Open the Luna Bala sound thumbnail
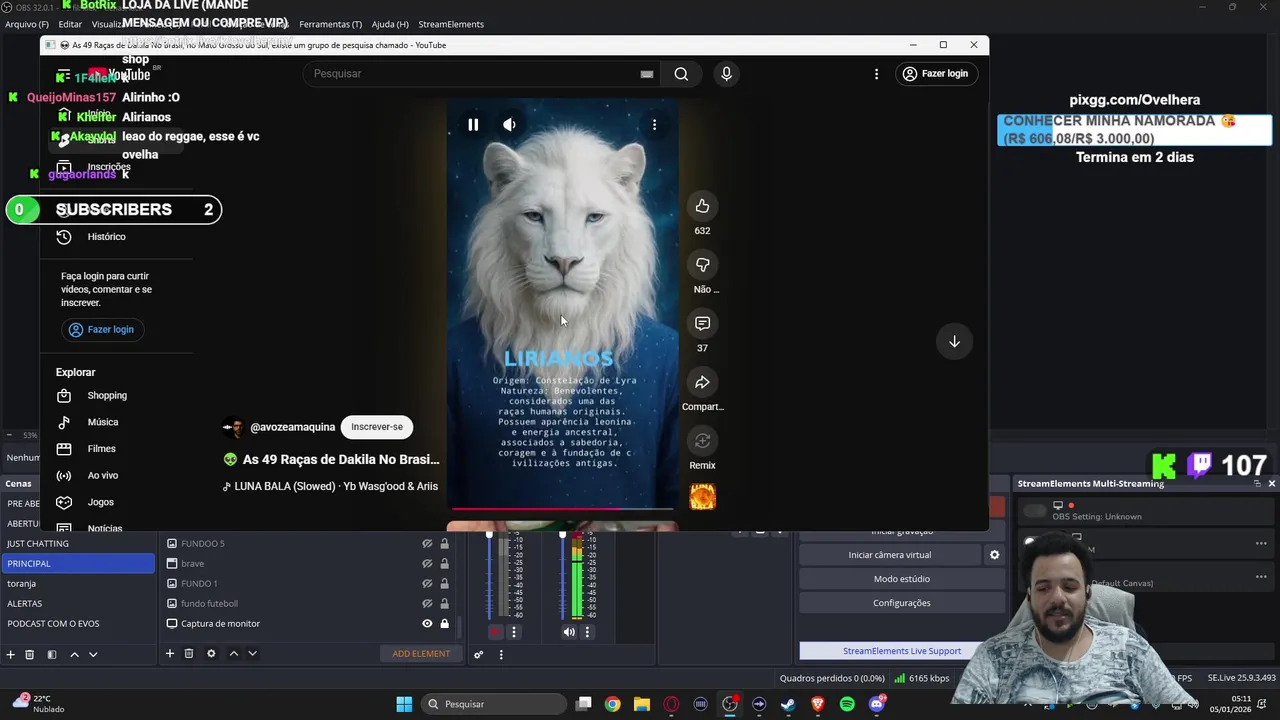 pyautogui.click(x=702, y=496)
